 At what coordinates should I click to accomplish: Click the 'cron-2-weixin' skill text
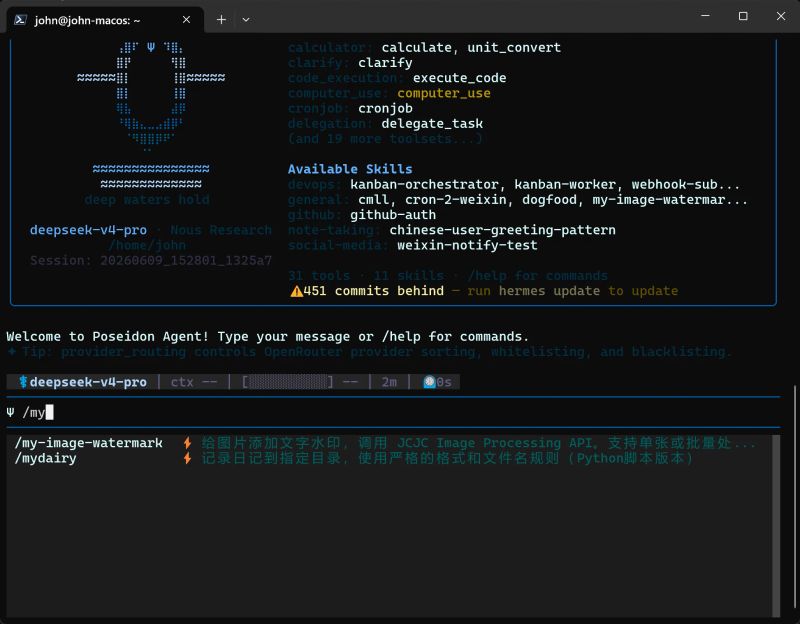[456, 199]
